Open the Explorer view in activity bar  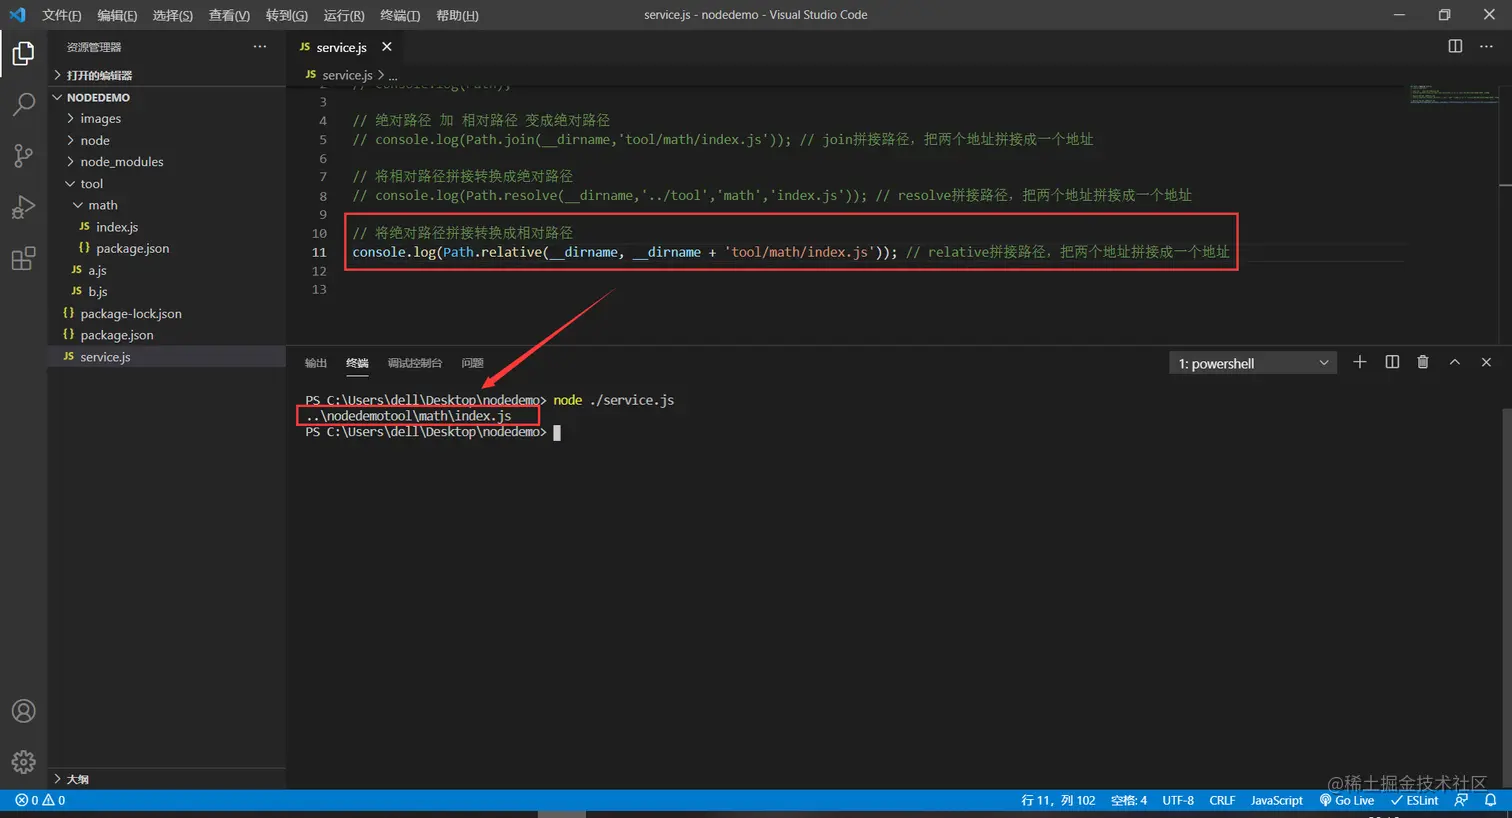(x=23, y=53)
